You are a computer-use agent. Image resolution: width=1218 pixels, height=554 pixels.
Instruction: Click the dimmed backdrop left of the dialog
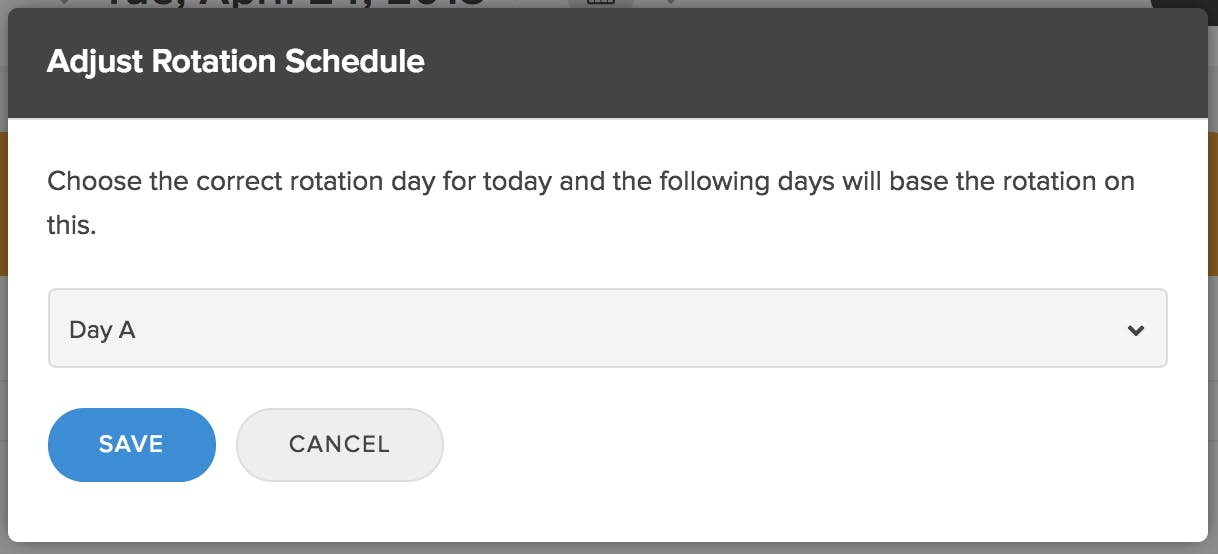pos(3,300)
